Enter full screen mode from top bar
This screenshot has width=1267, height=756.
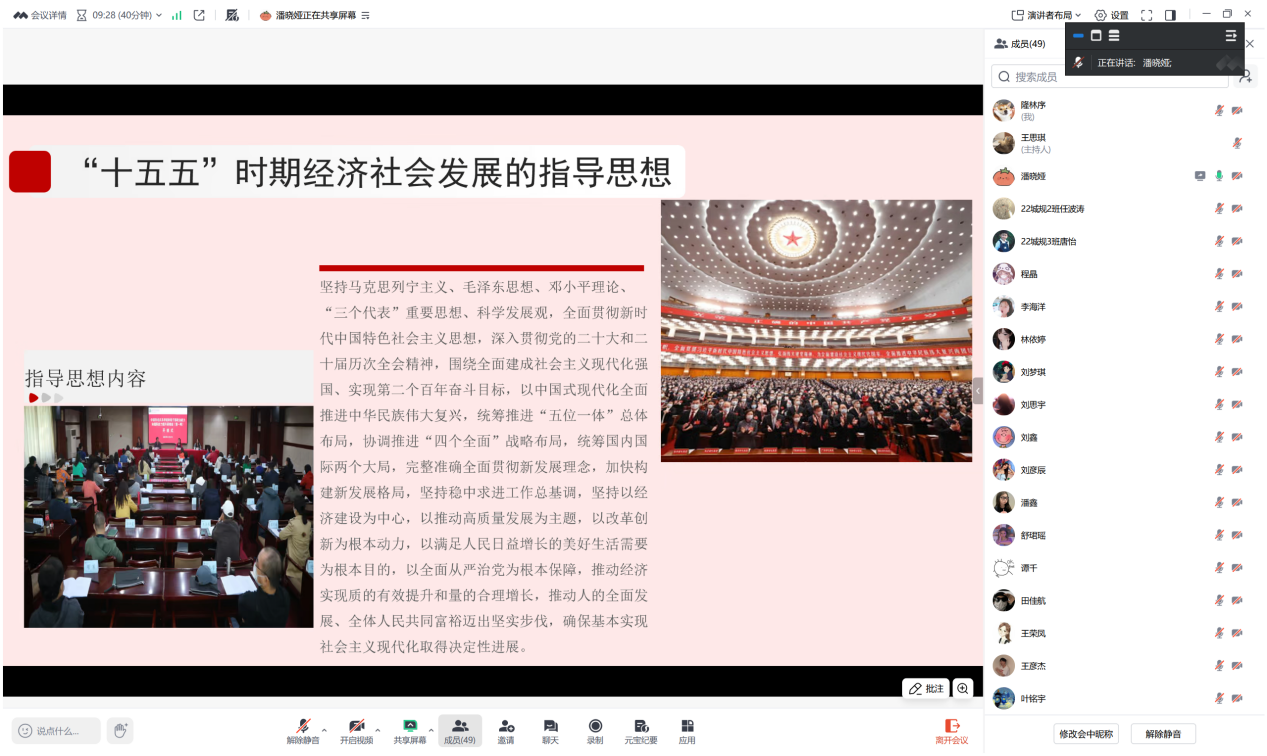point(1147,15)
